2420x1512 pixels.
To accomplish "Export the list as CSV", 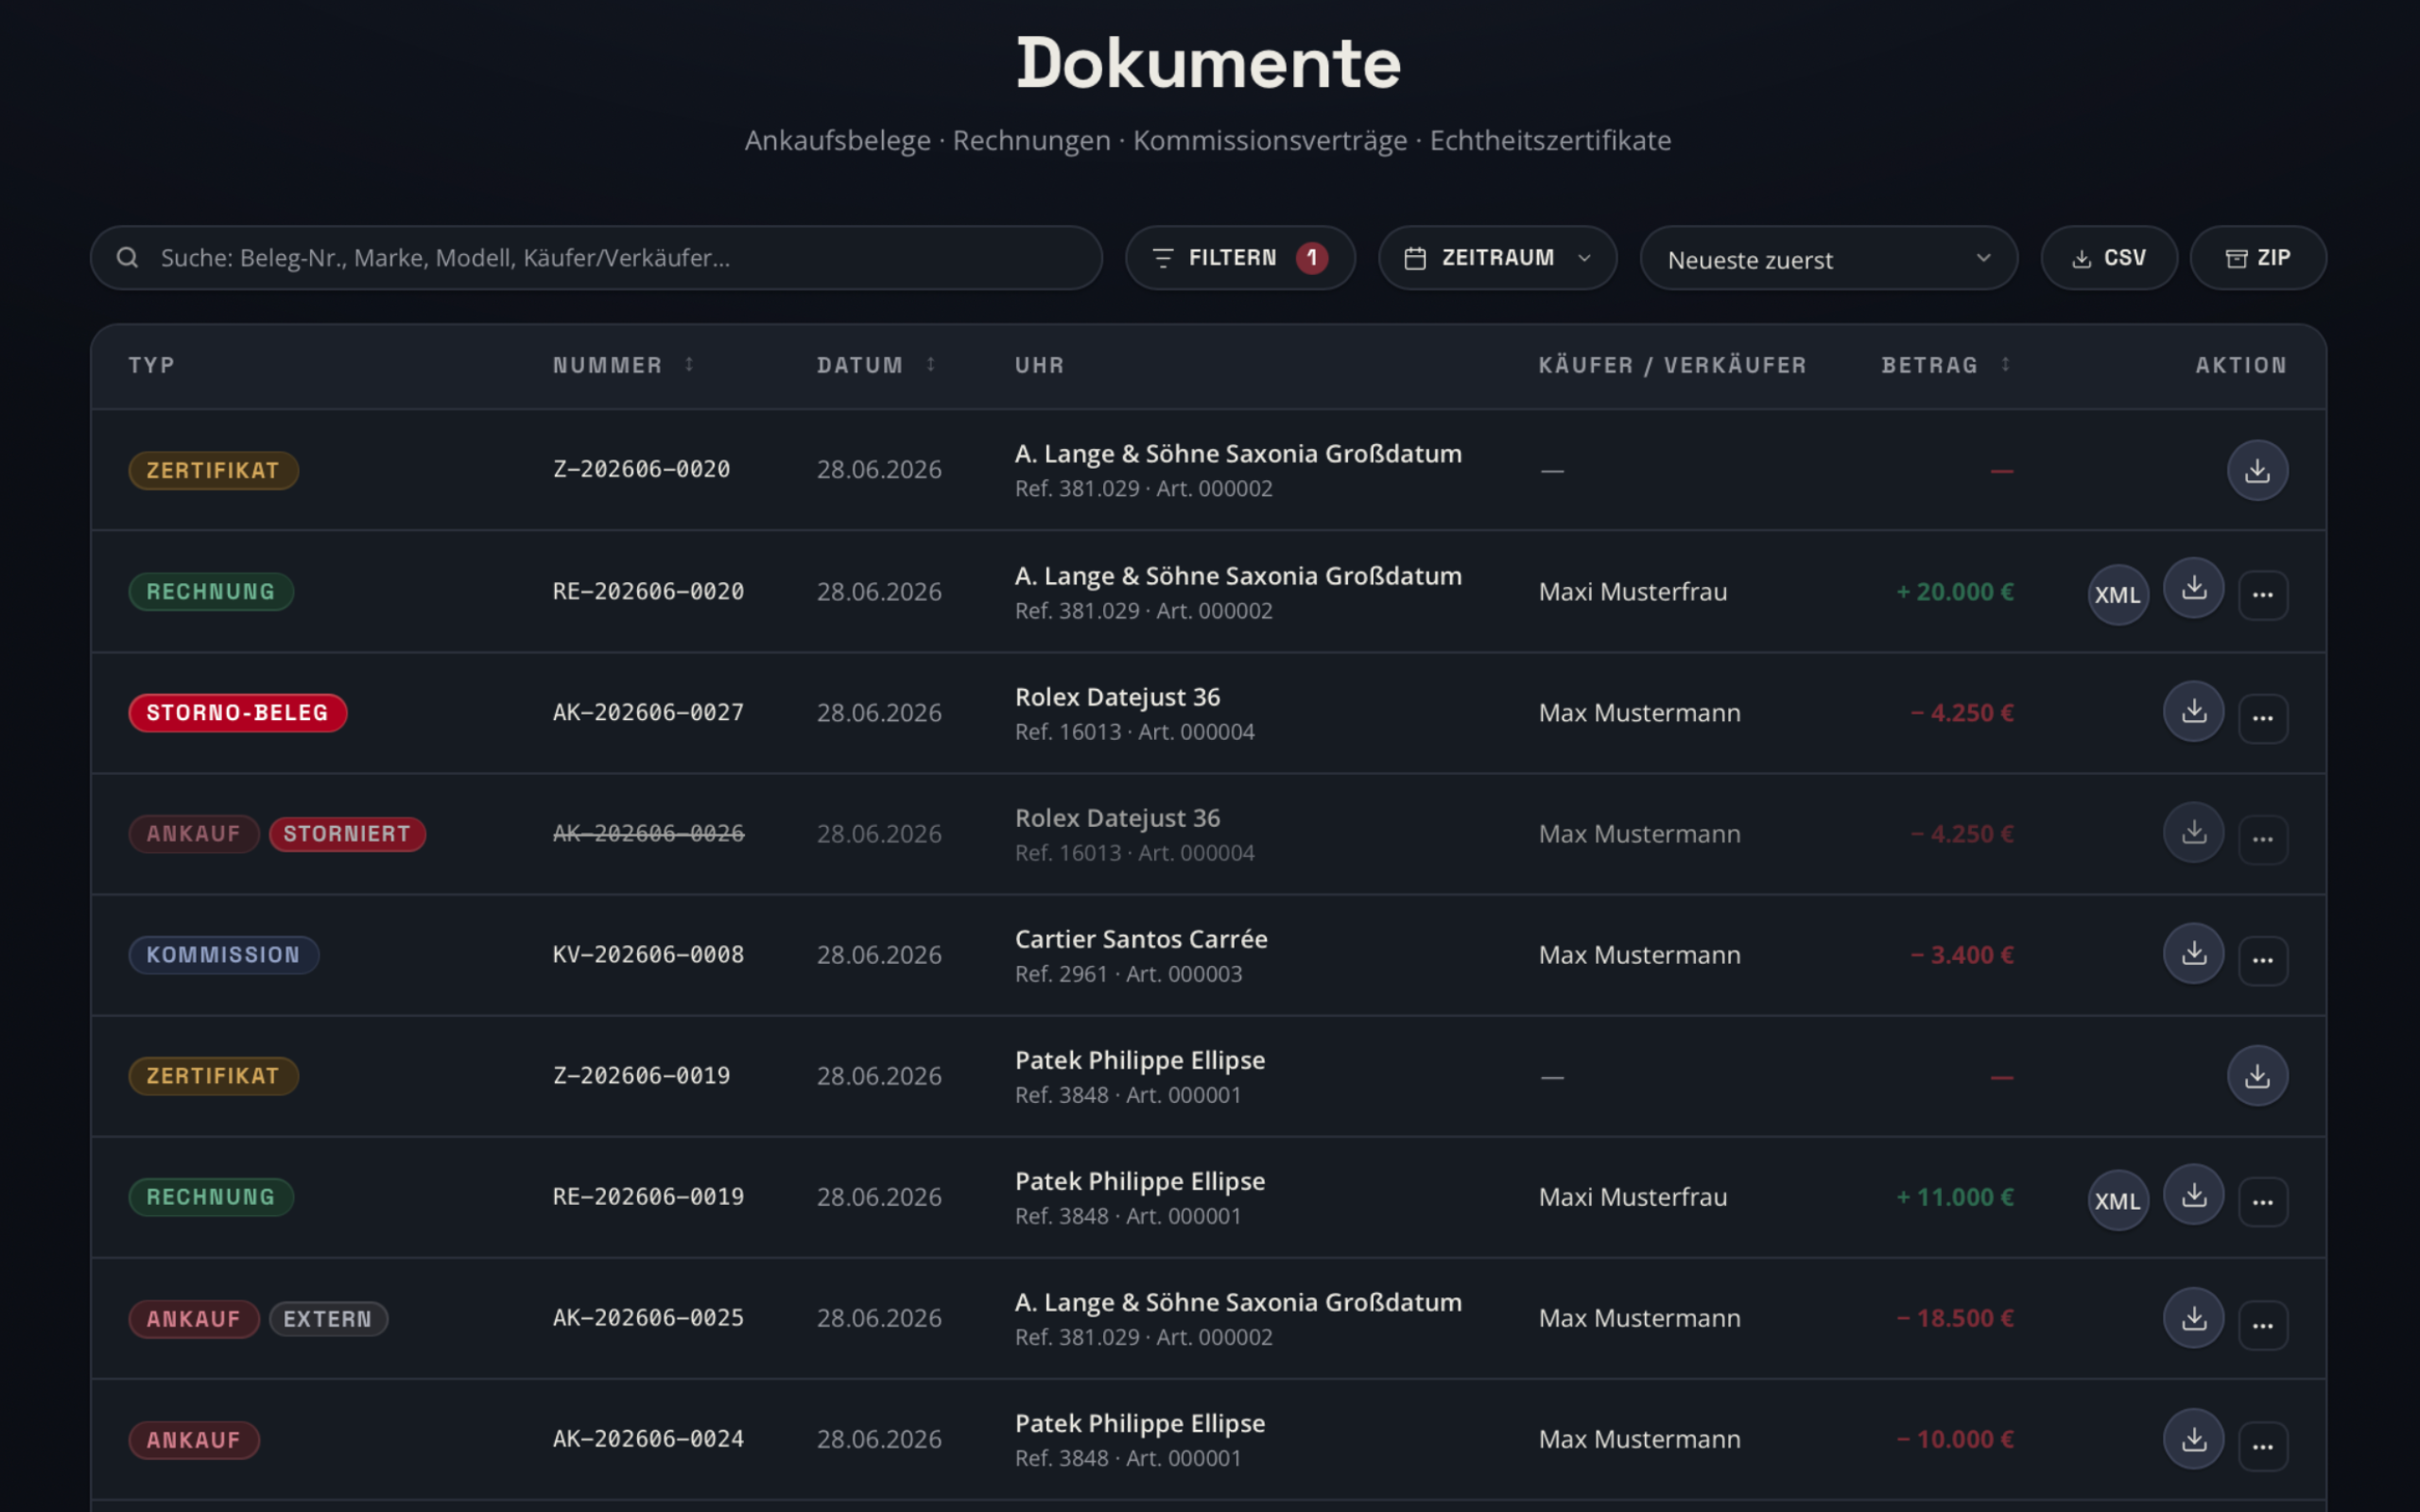I will (x=2108, y=258).
